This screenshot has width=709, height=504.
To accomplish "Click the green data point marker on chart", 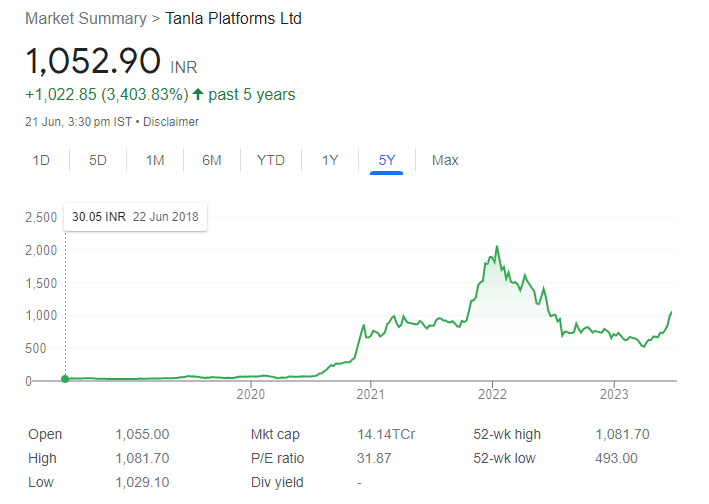I will [65, 379].
